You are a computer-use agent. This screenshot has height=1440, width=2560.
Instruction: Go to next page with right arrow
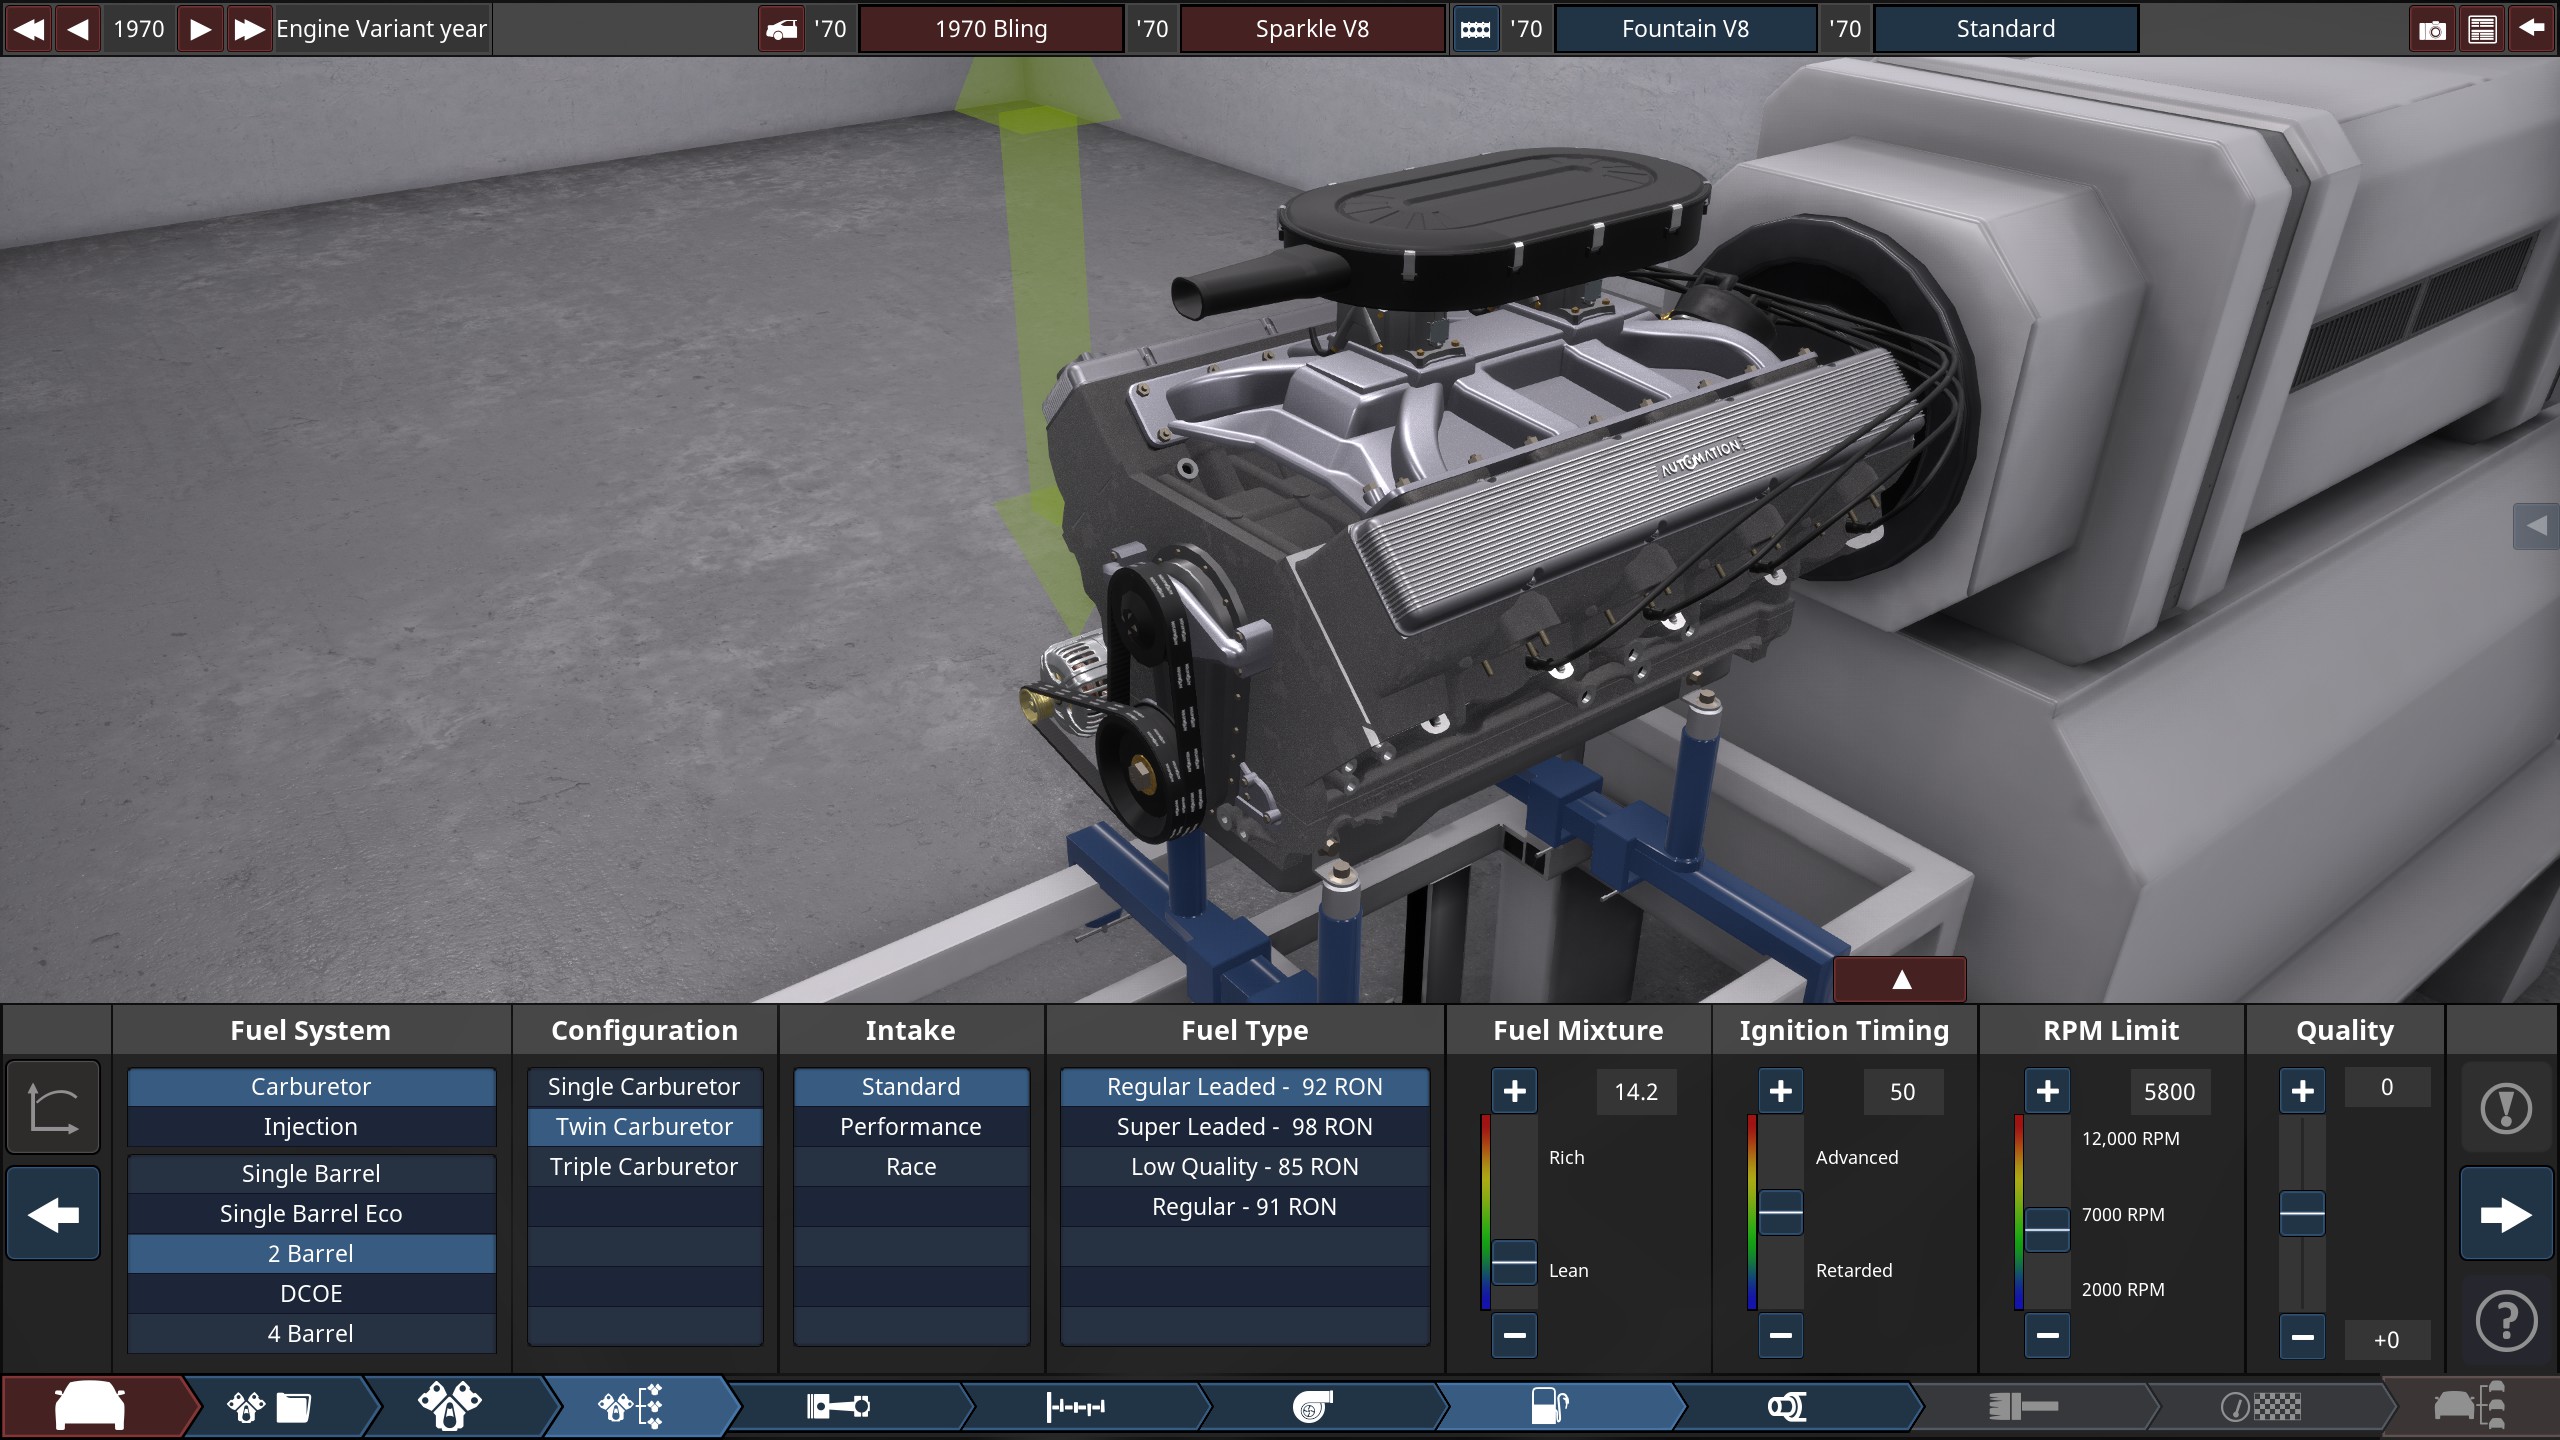click(2506, 1215)
